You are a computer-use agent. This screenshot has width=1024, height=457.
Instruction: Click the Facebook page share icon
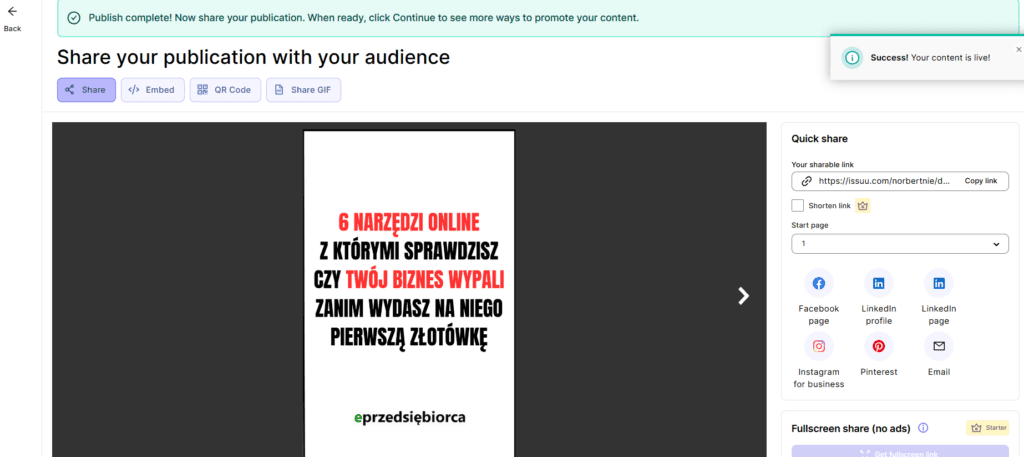coord(818,283)
